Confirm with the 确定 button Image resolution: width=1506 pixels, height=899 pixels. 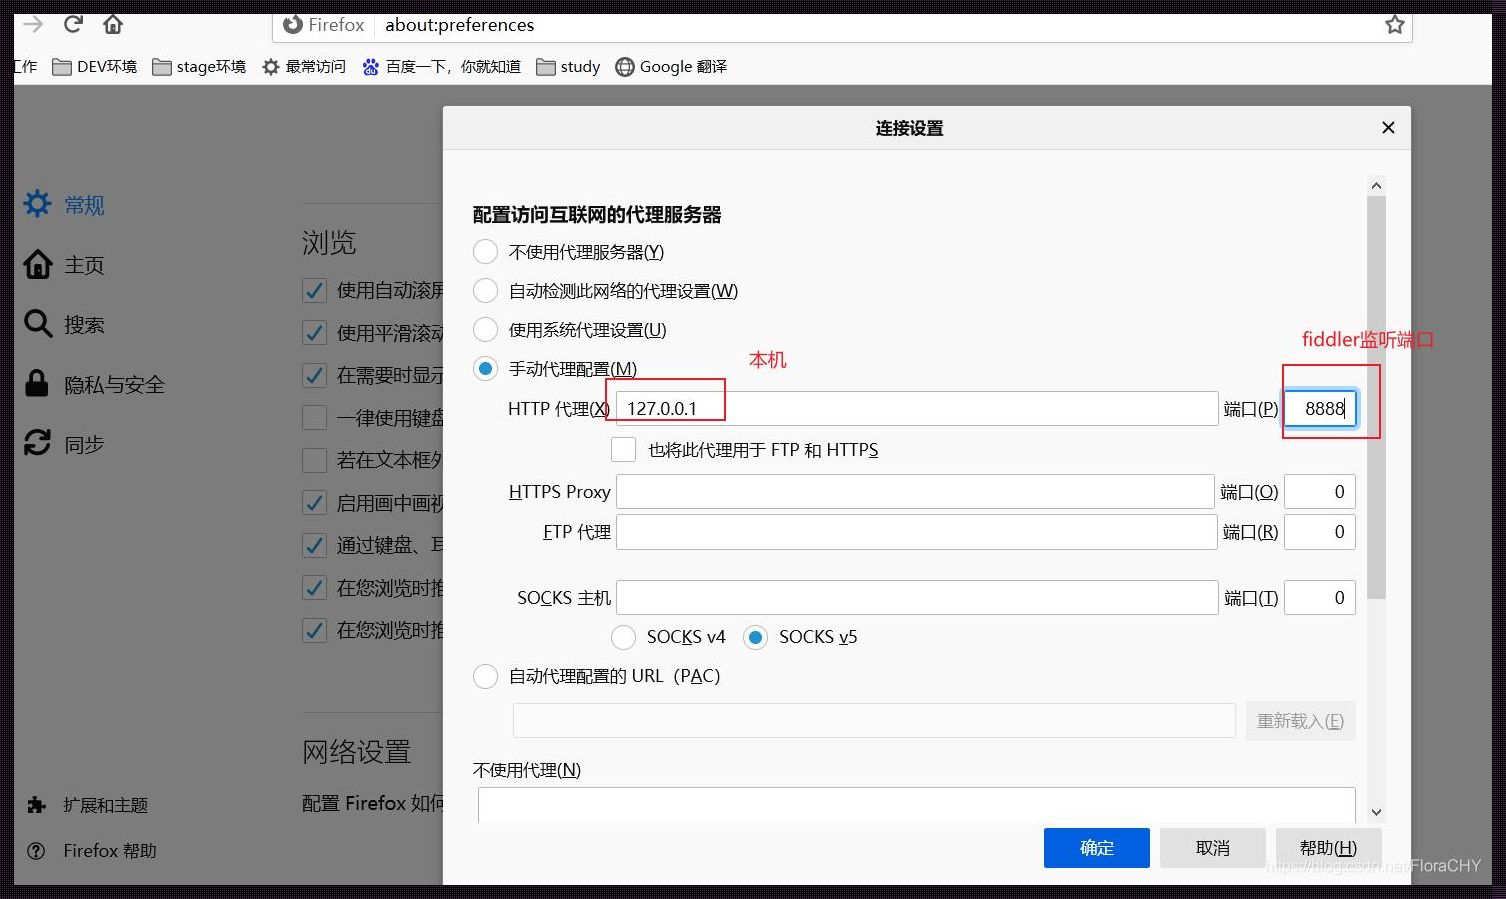[x=1096, y=848]
